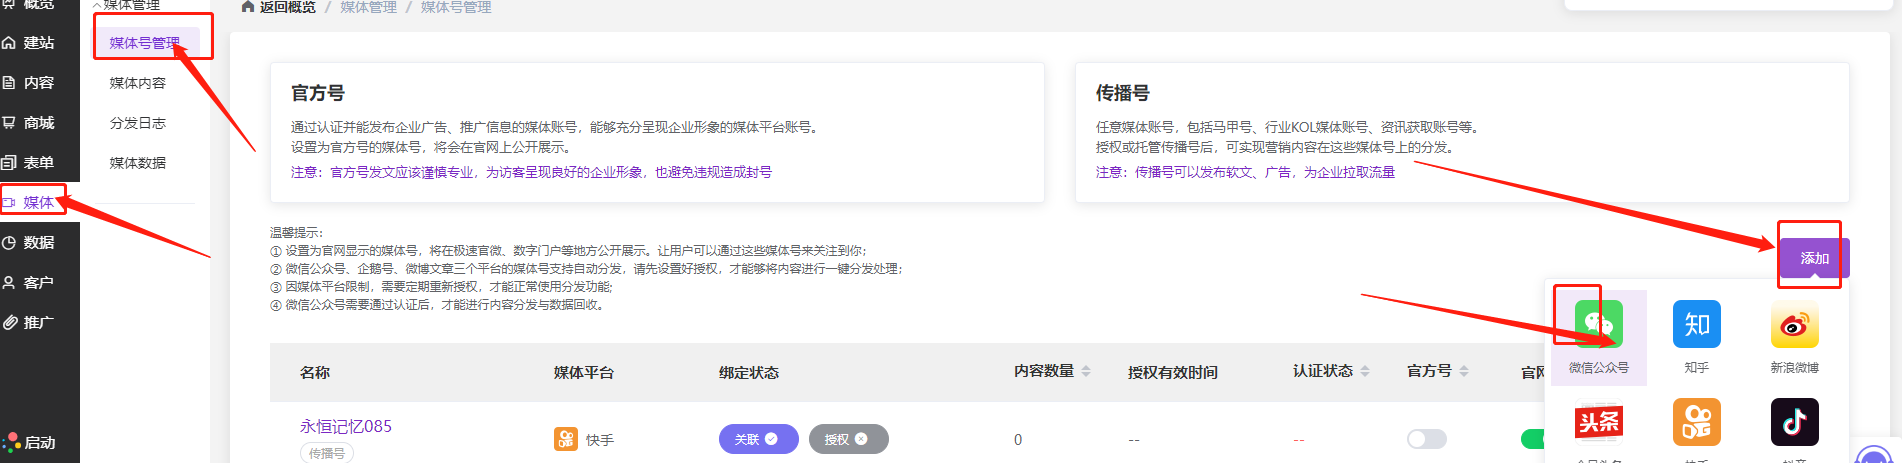This screenshot has width=1902, height=463.
Task: Select the WeChat 微信公众号 icon
Action: 1598,325
